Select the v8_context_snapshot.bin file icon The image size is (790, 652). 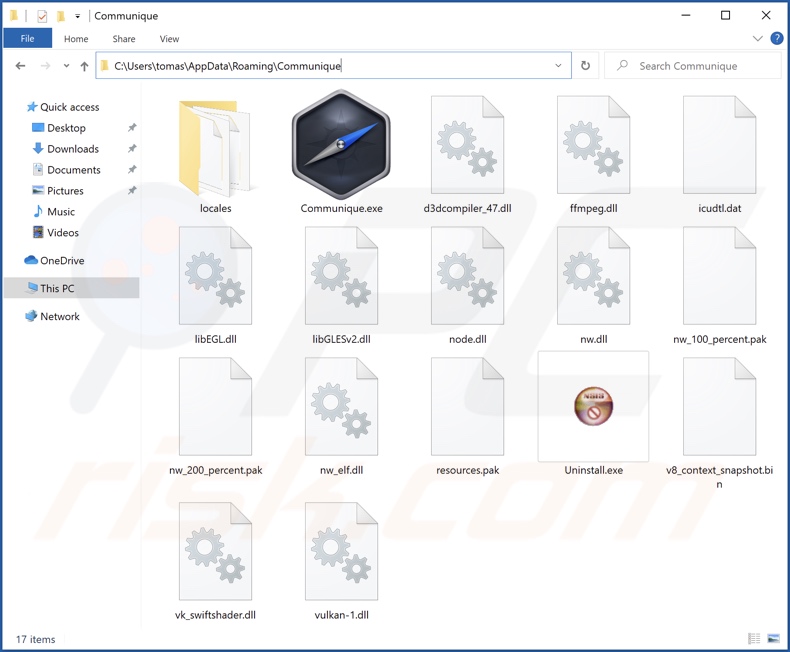(719, 407)
